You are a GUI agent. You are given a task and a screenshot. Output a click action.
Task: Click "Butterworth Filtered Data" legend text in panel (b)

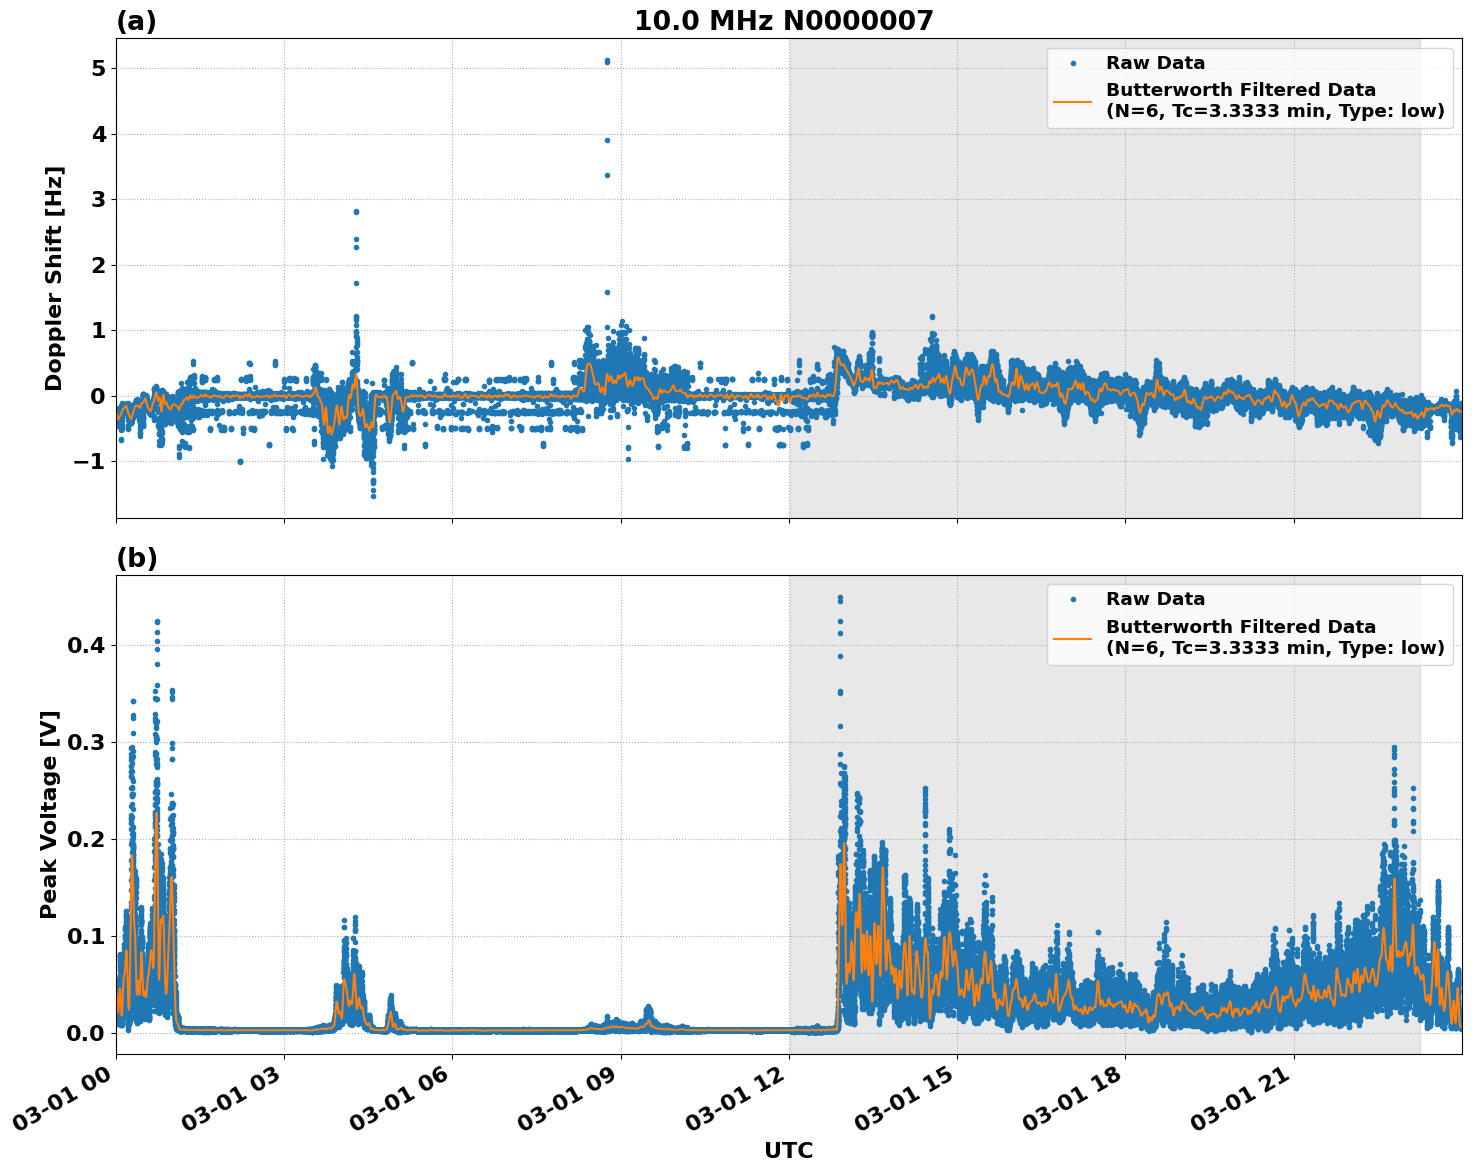(x=1240, y=627)
